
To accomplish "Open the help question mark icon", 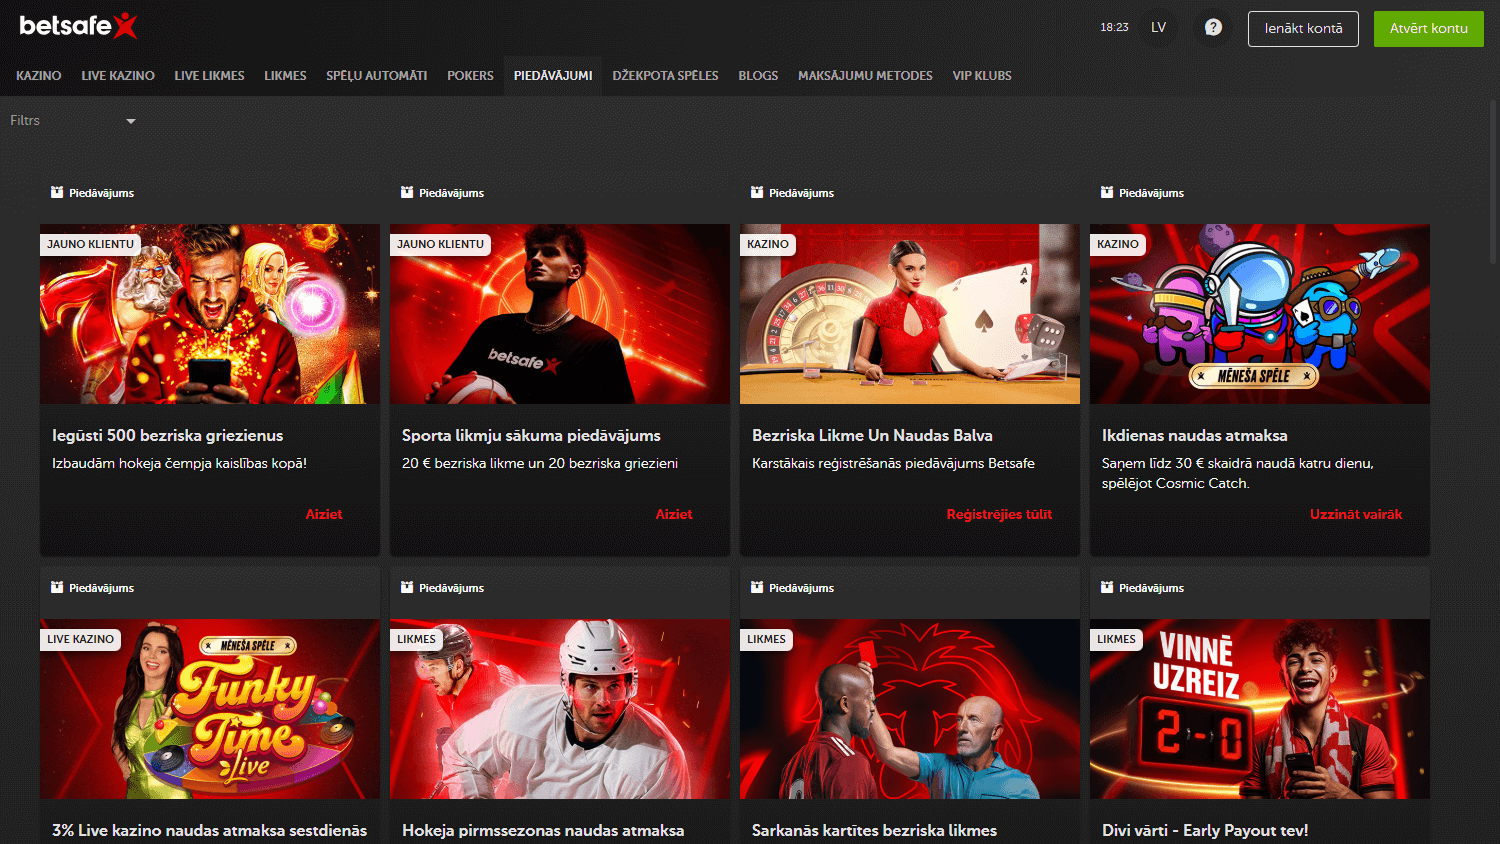I will click(1212, 27).
